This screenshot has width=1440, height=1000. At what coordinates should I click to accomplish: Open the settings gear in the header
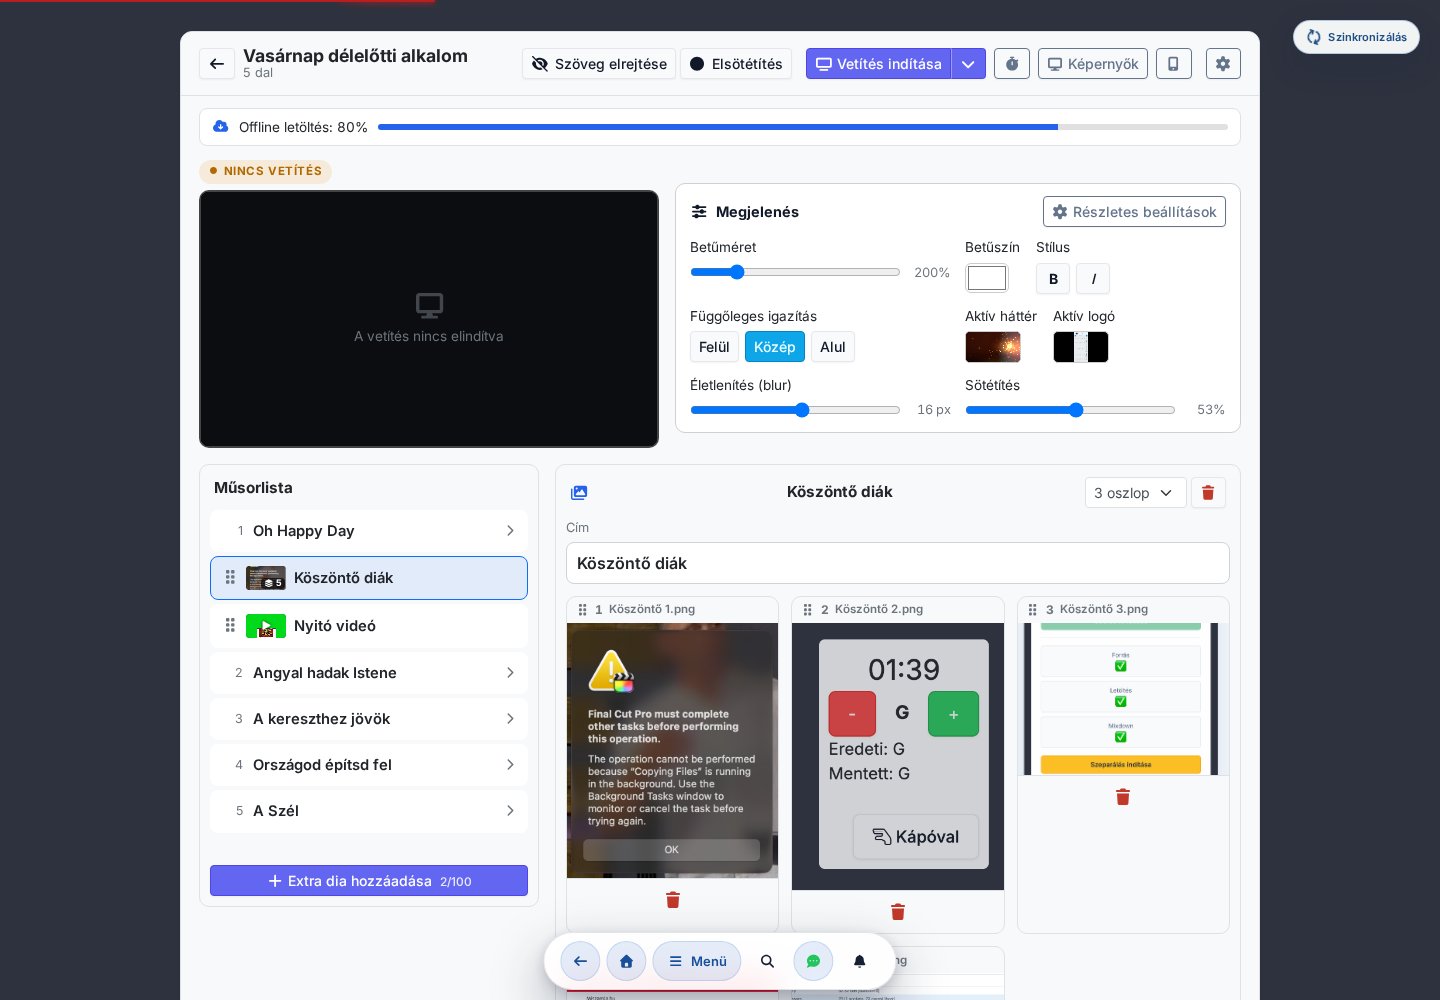tap(1223, 64)
